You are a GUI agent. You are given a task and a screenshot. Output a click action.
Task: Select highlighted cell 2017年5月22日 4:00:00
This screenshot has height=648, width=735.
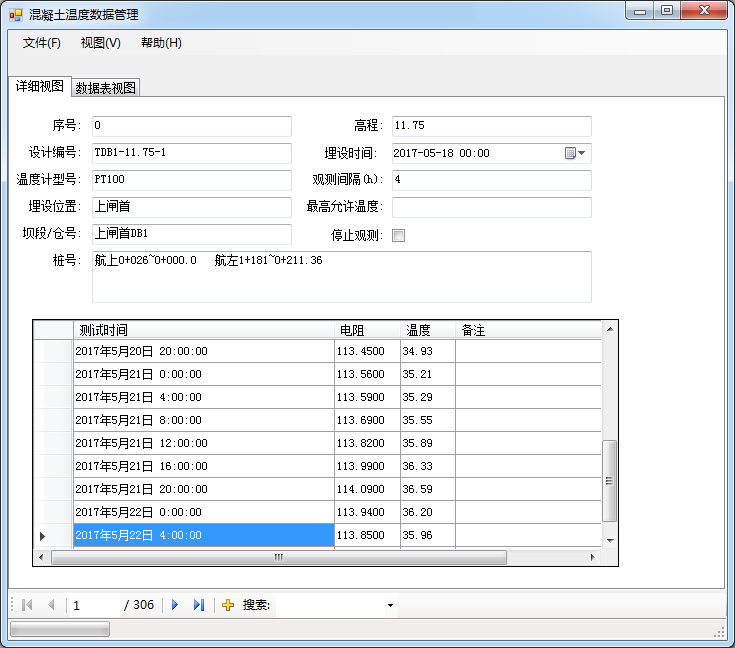click(x=204, y=535)
